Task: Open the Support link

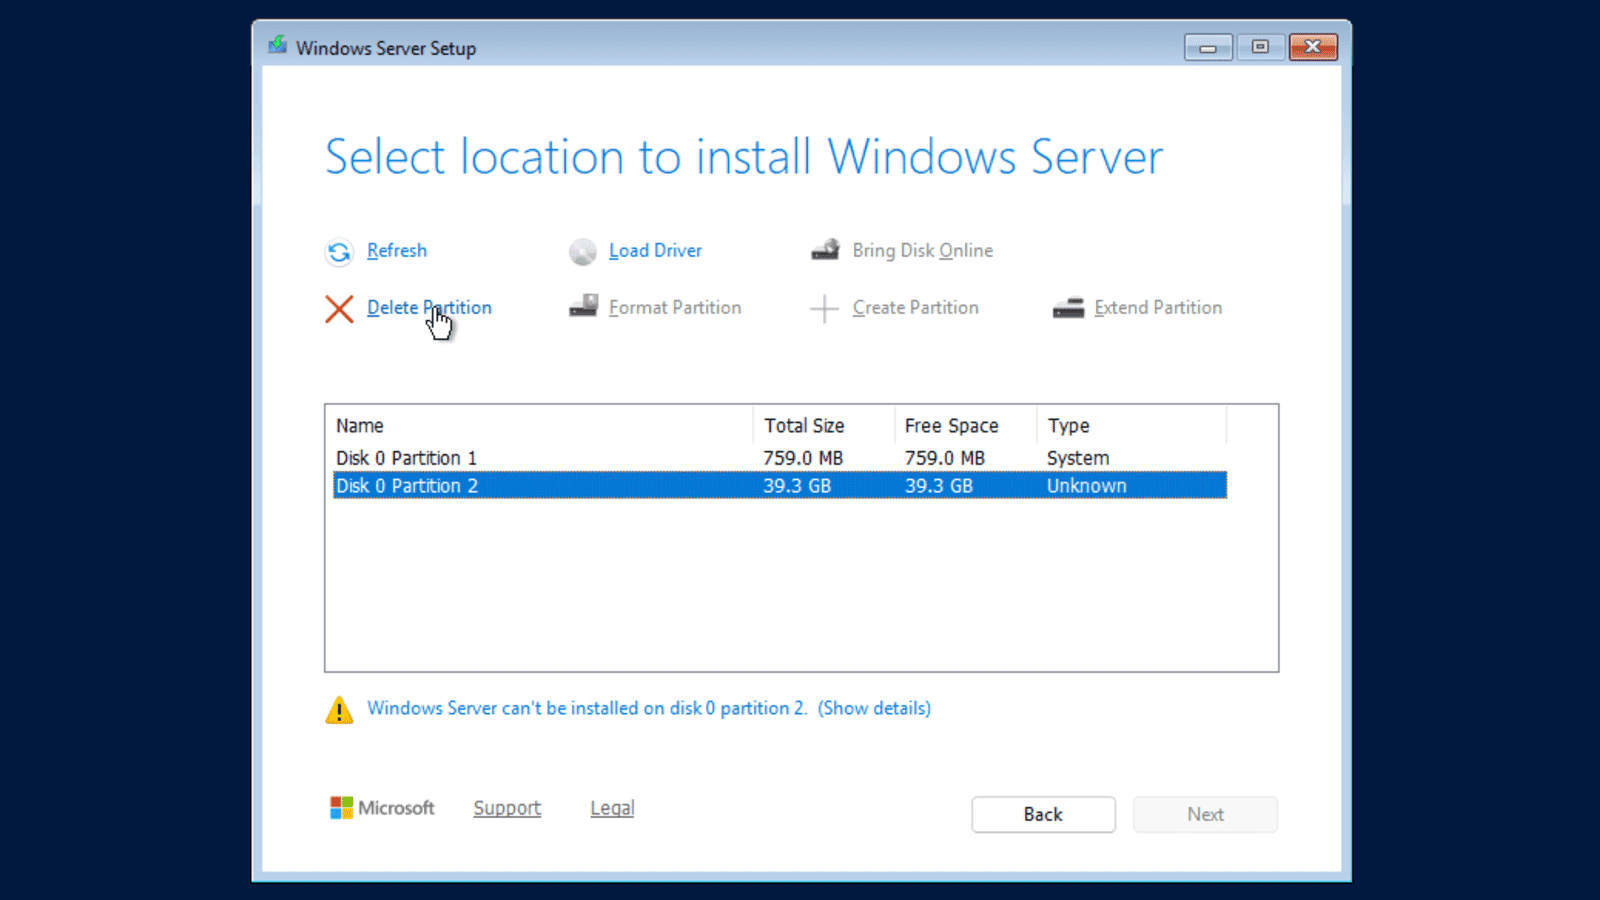Action: point(507,808)
